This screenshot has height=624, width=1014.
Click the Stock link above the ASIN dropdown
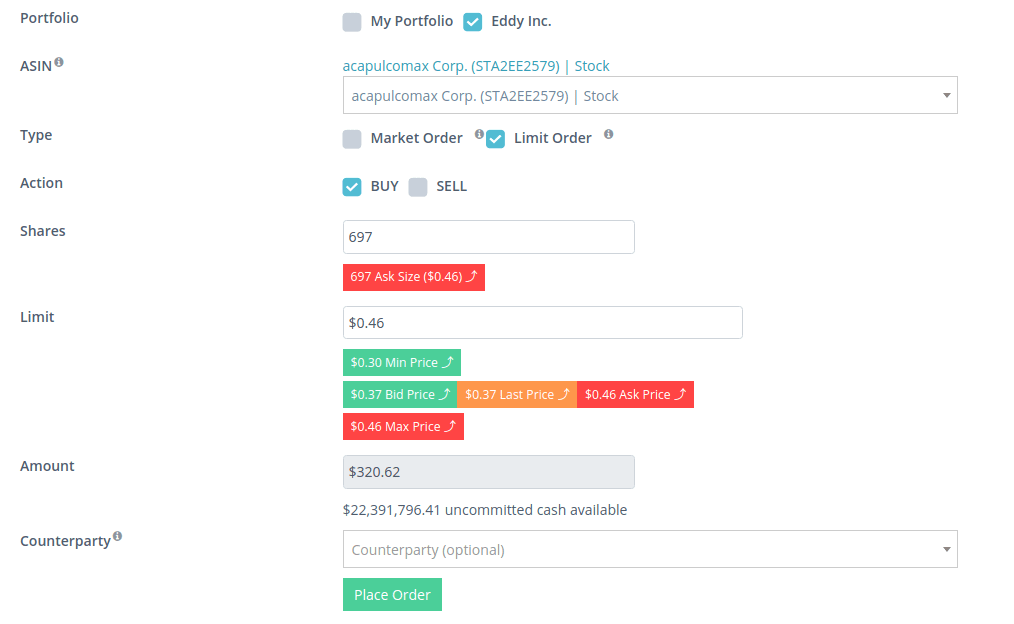[592, 65]
